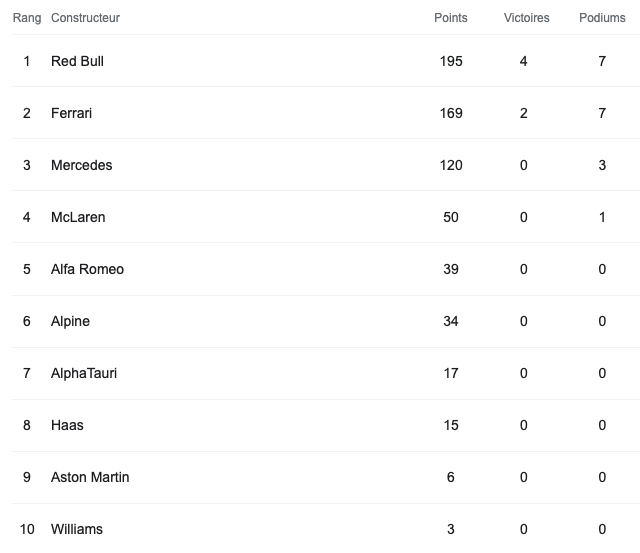Click the Constructeur column header
Screen dimensions: 640x553
click(x=85, y=18)
